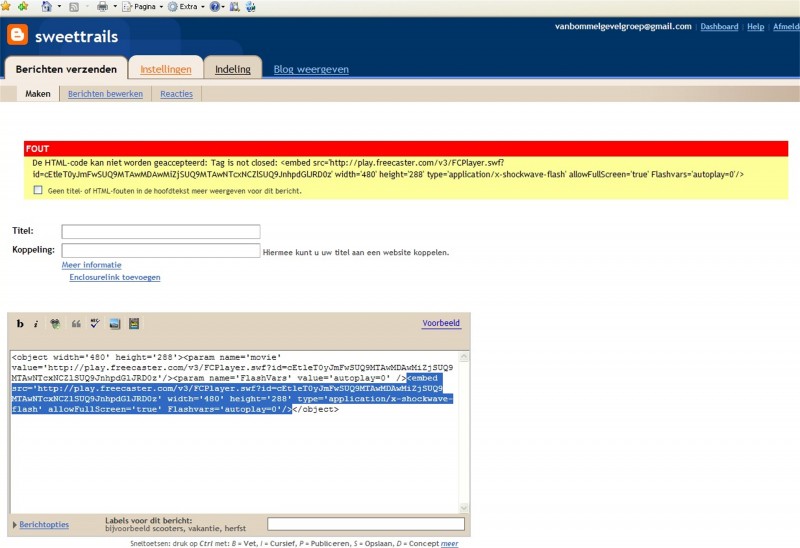Click the Print icon in the browser toolbar
Screen dimensions: 800x548
[x=103, y=7]
